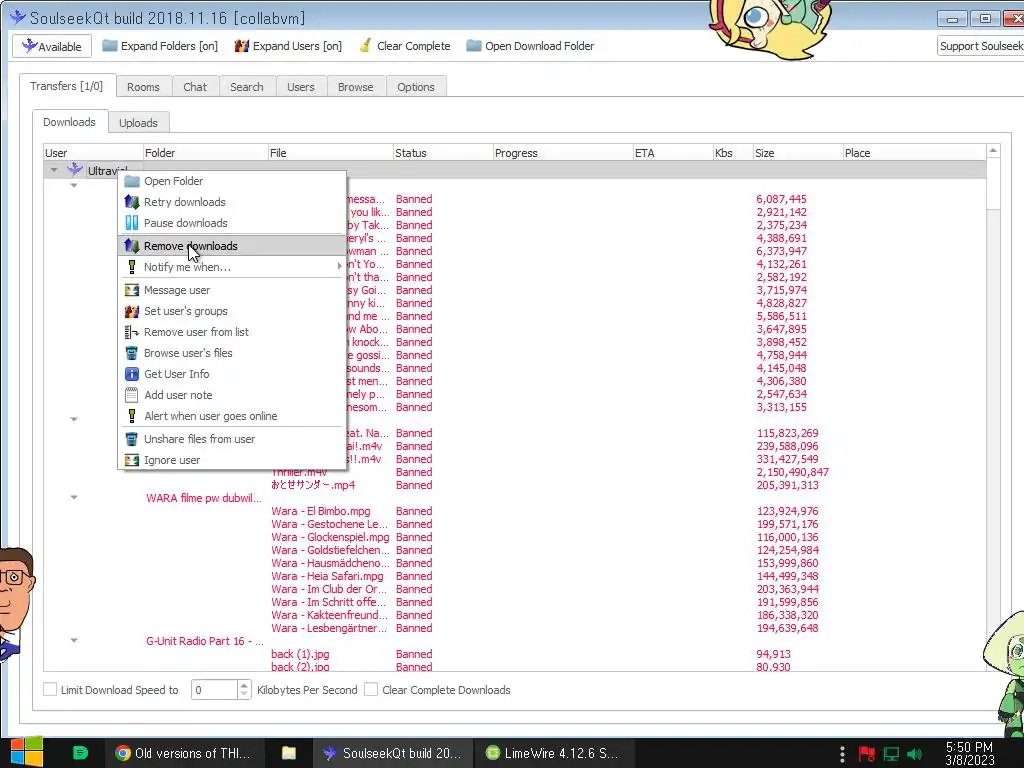
Task: Select the Wara - Glockenspiel.mpg row
Action: click(515, 537)
